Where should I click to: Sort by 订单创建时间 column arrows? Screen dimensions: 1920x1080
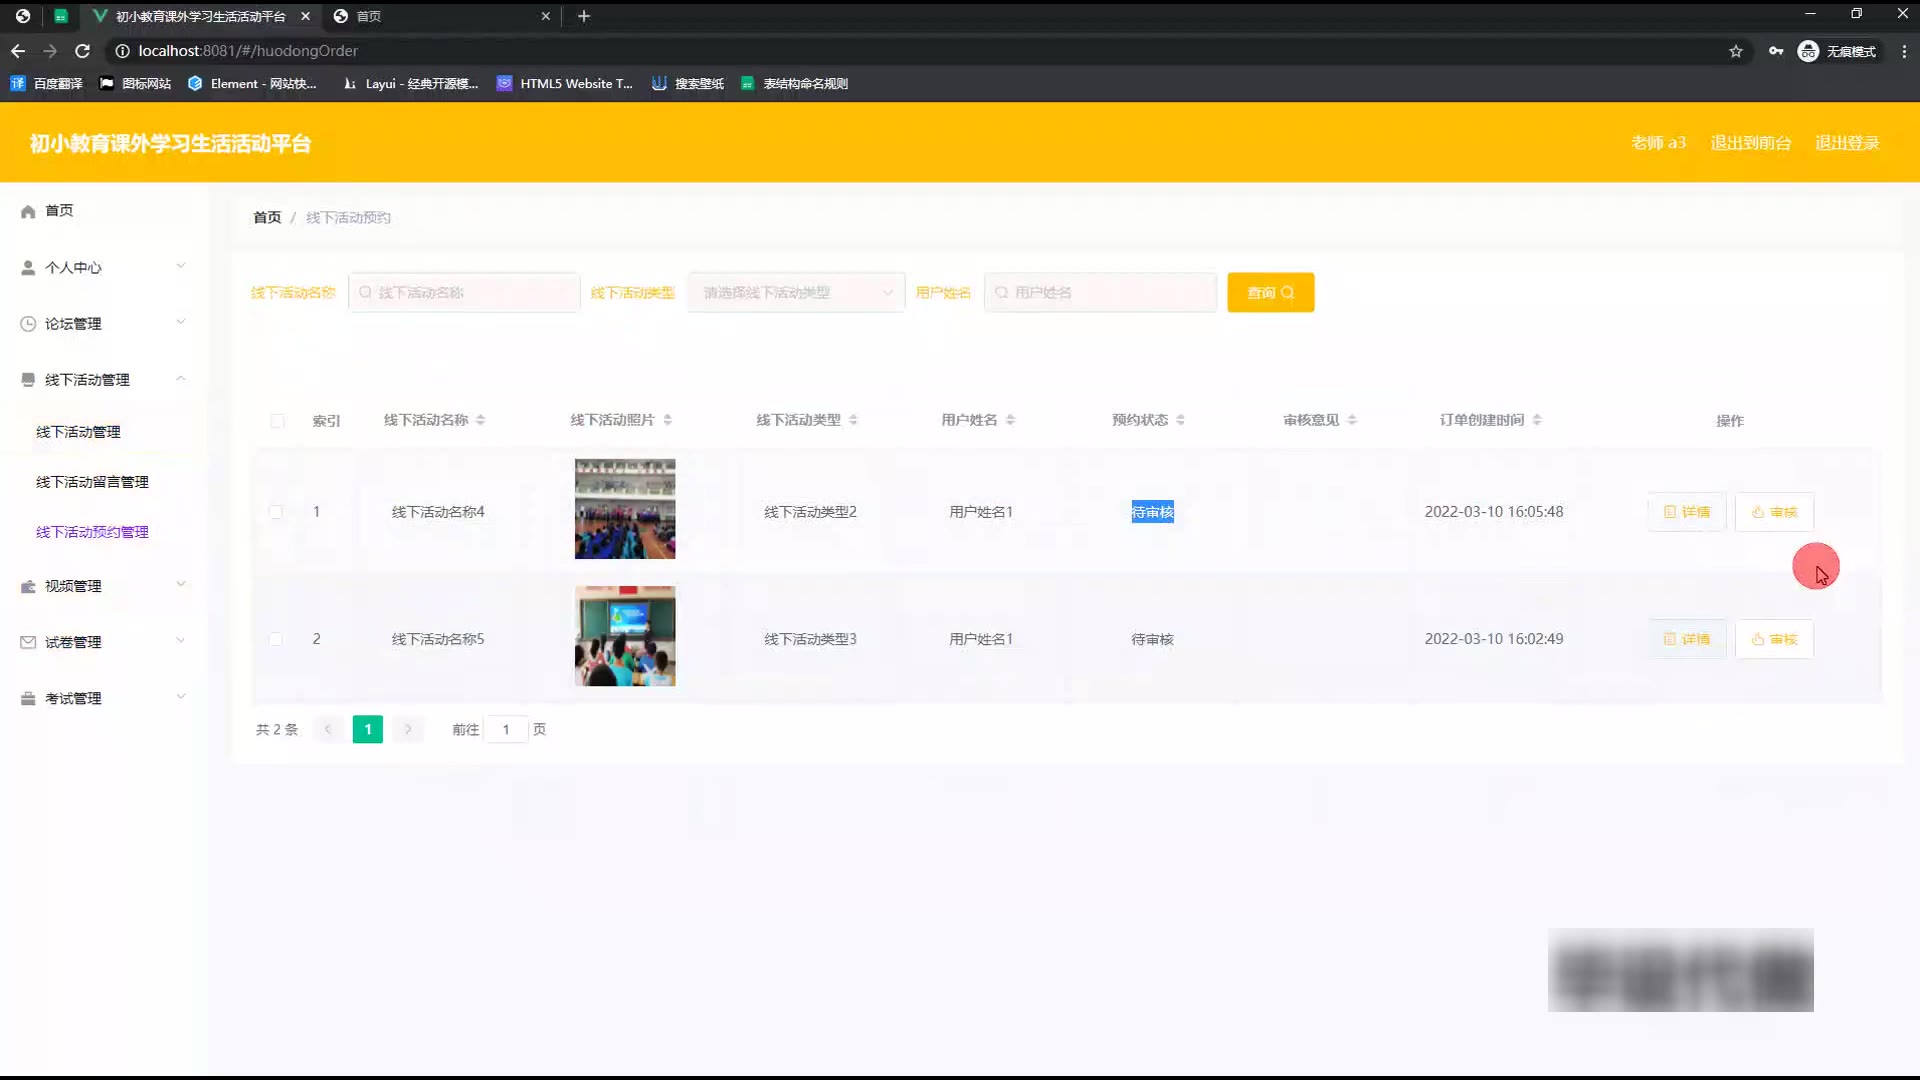1537,420
